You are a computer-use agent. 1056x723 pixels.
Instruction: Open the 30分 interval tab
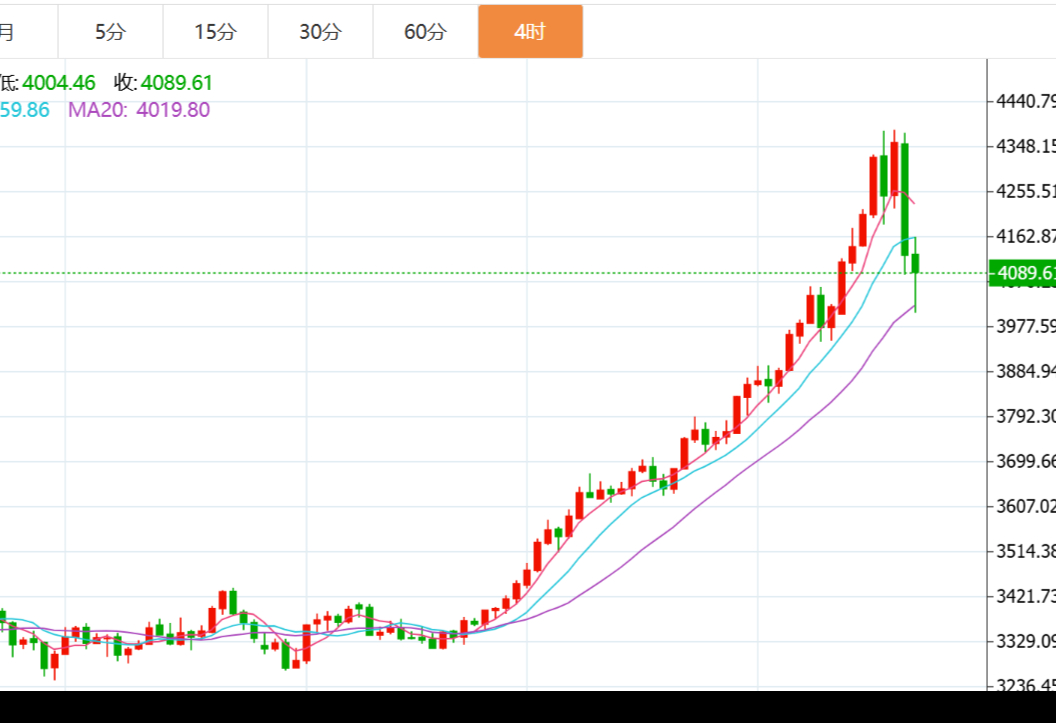click(320, 32)
